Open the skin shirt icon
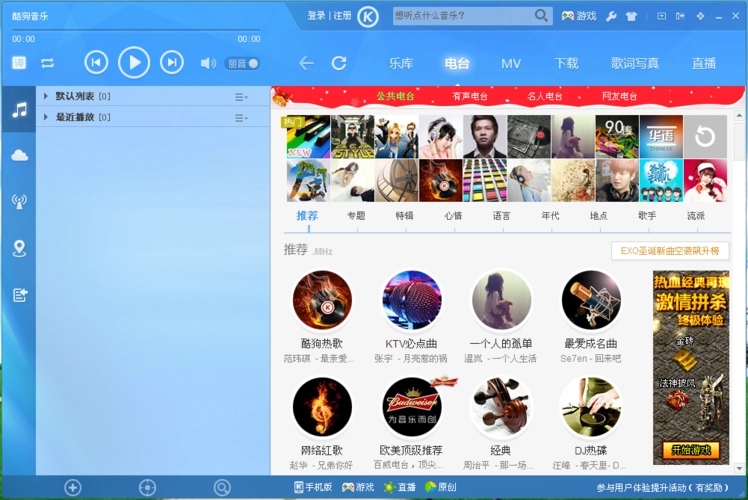 pos(631,17)
